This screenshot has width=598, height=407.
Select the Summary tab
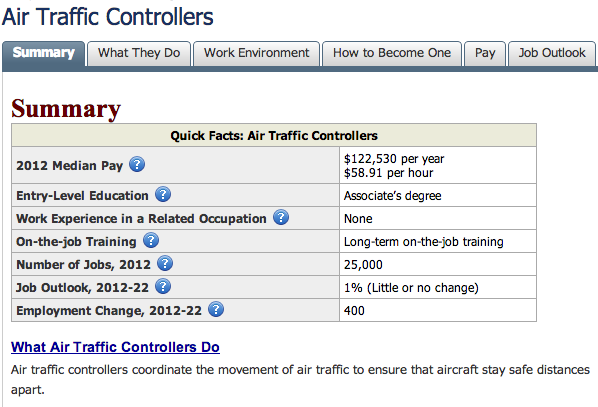[43, 53]
